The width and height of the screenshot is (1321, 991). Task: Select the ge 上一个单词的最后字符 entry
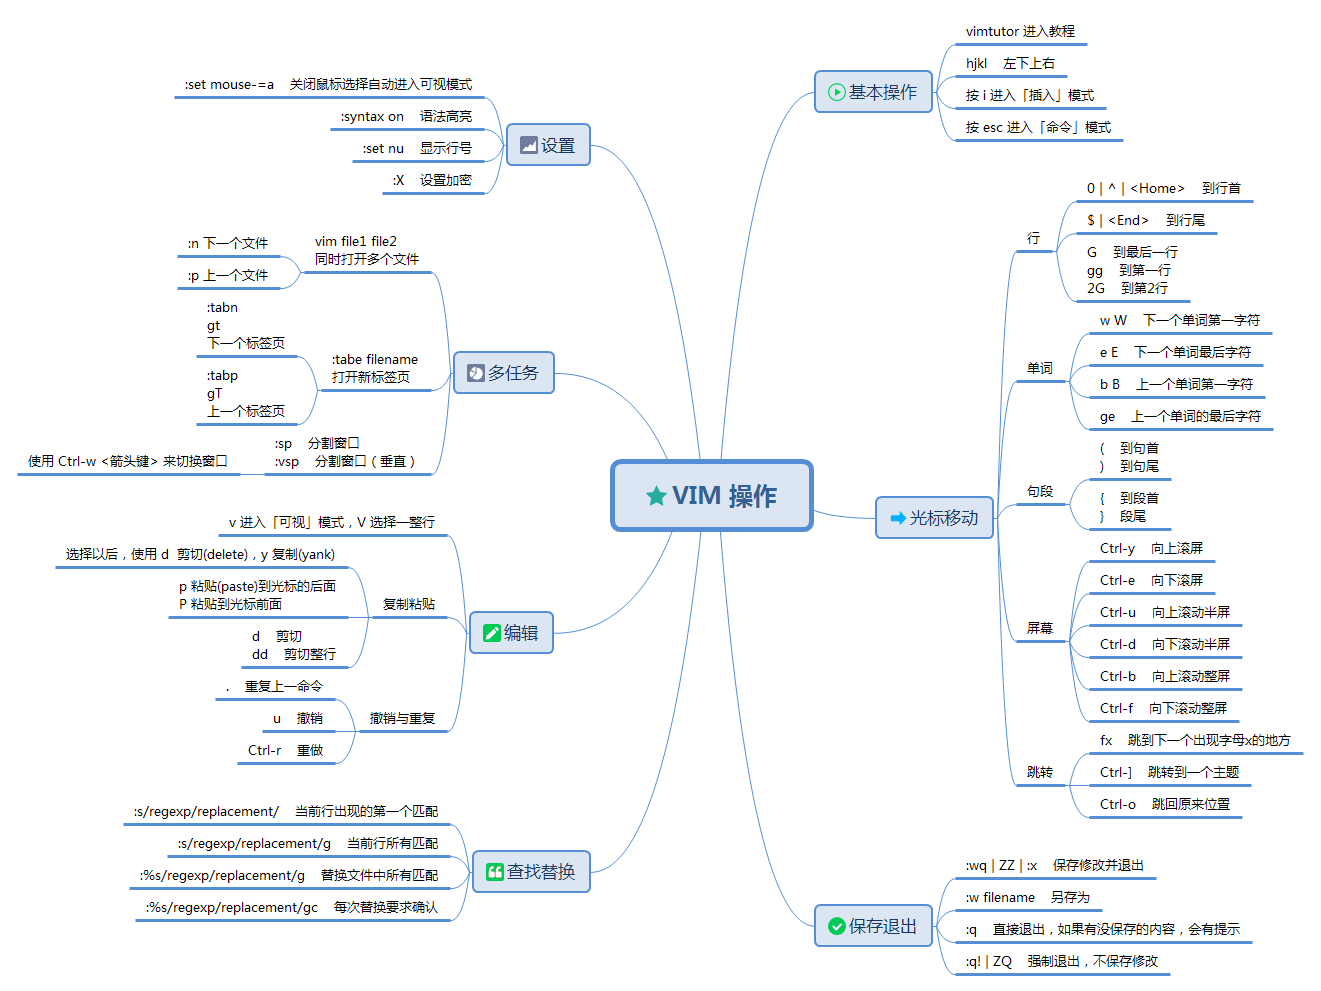[x=1180, y=416]
